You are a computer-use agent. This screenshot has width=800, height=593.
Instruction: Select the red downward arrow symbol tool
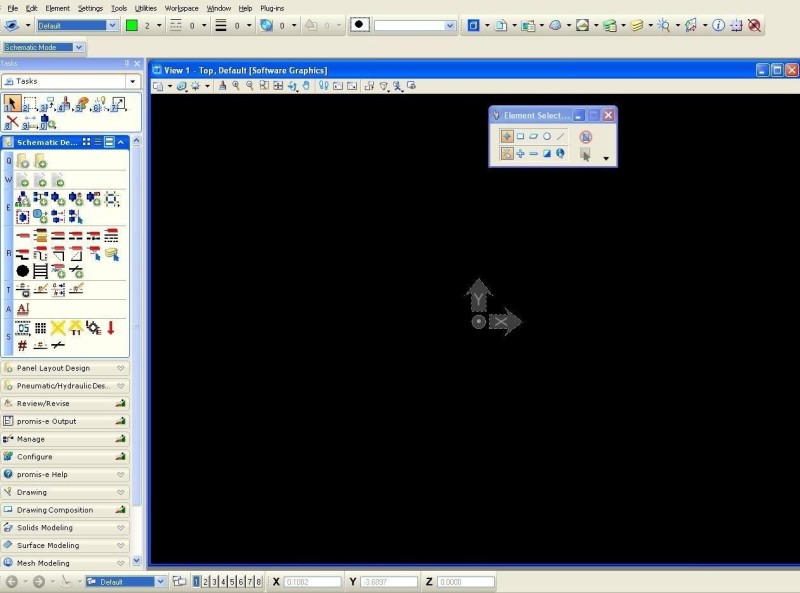[x=111, y=327]
